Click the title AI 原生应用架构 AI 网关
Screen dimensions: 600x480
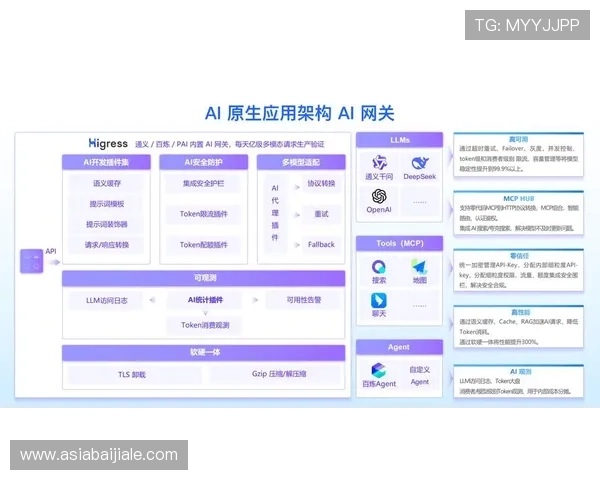pyautogui.click(x=300, y=113)
